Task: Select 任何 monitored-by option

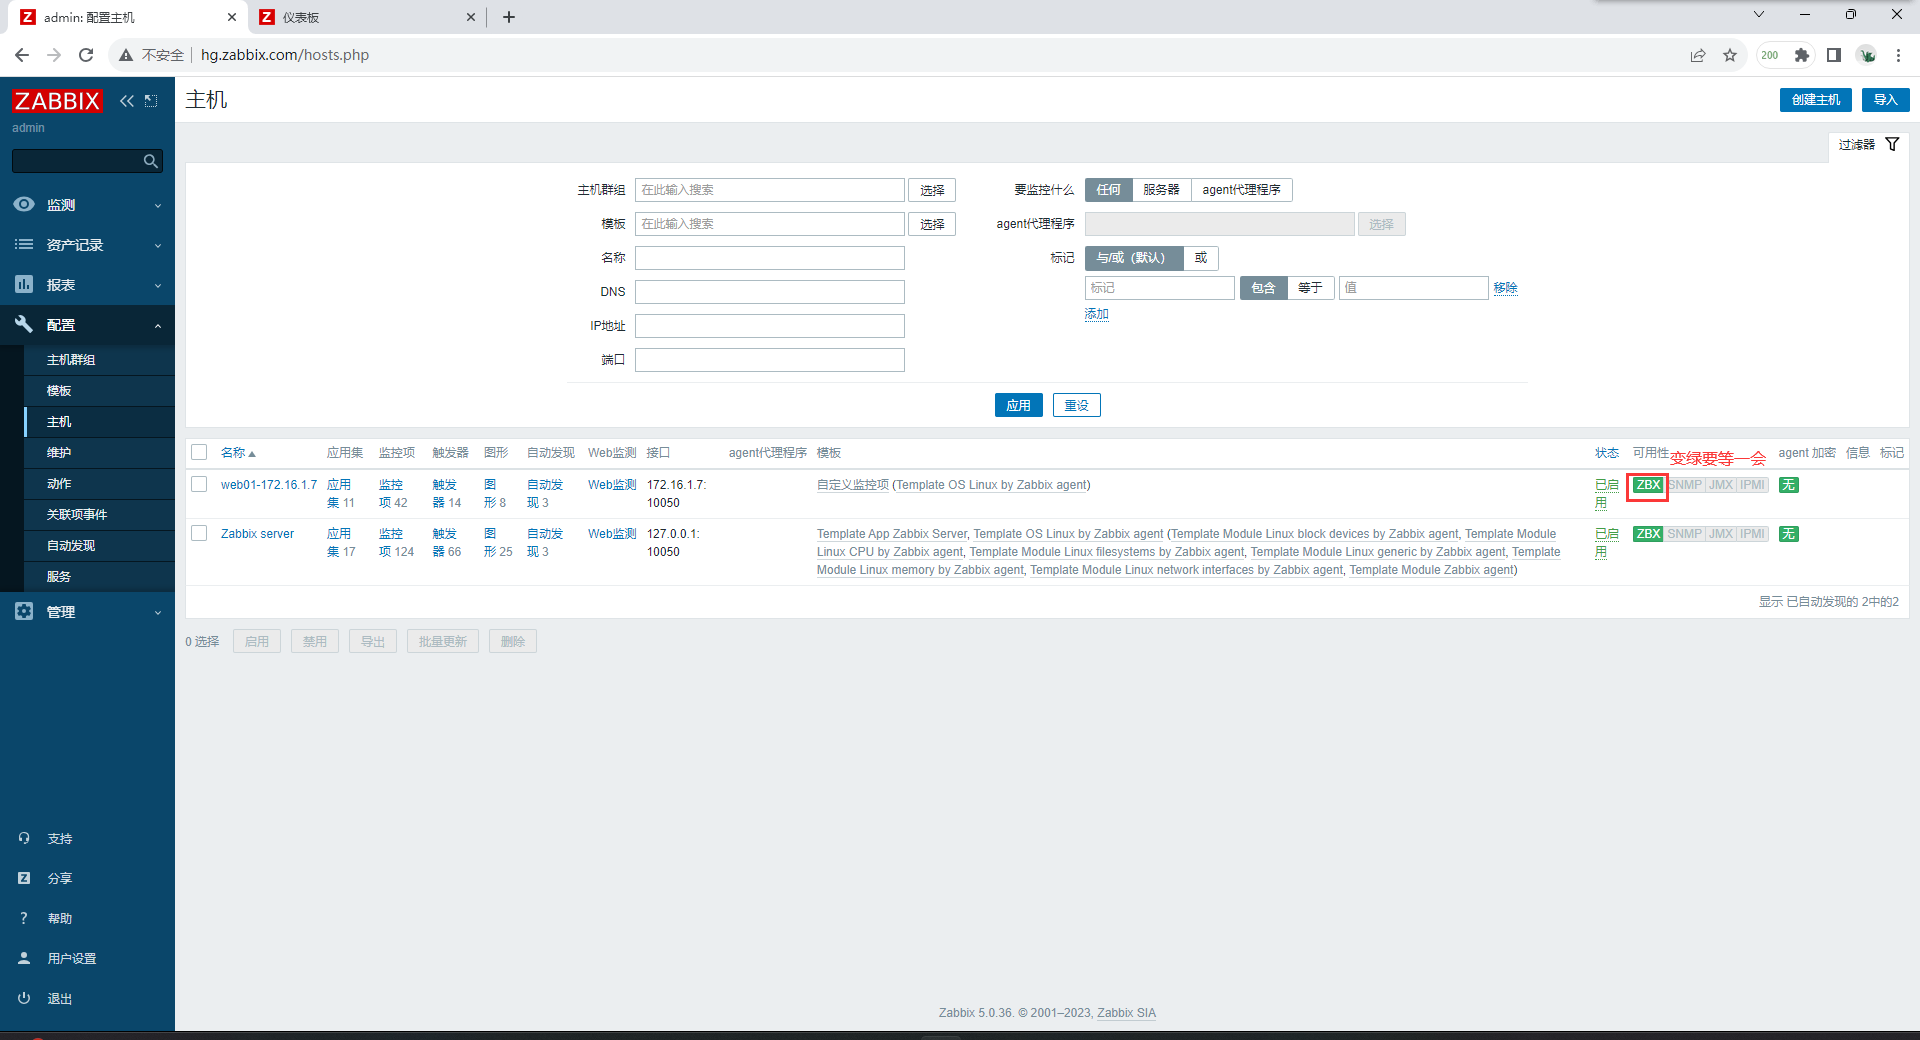Action: coord(1108,190)
